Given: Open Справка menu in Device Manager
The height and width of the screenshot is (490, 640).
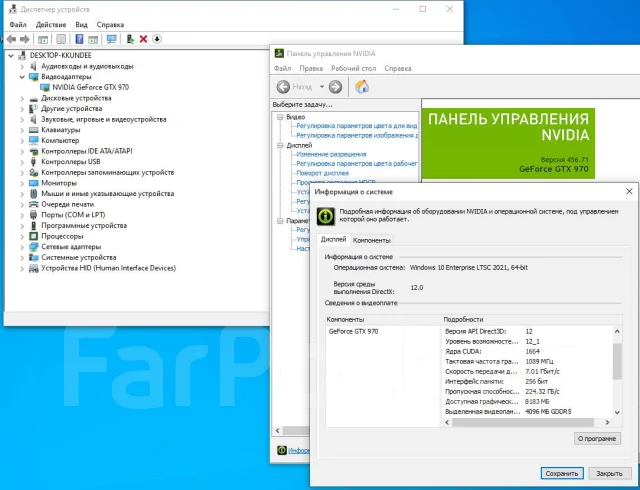Looking at the screenshot, I should (110, 25).
